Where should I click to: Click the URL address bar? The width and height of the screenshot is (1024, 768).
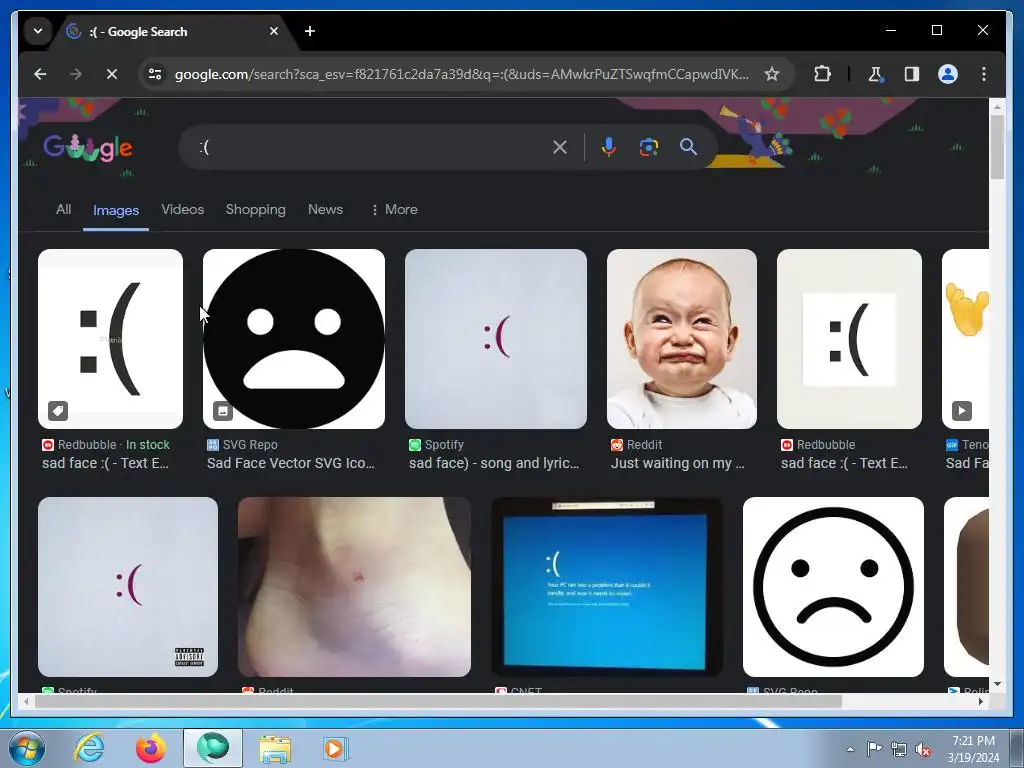(461, 74)
